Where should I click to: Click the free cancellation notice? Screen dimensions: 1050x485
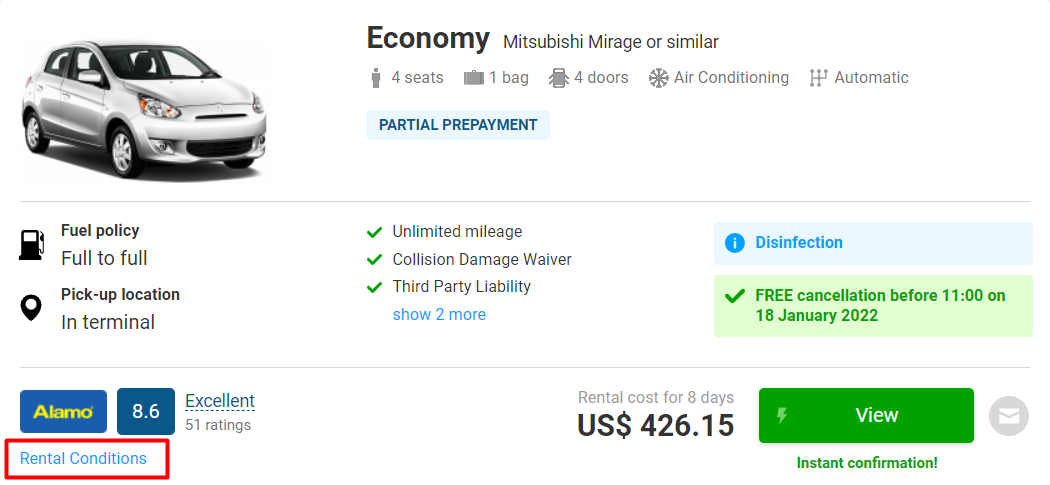coord(872,306)
